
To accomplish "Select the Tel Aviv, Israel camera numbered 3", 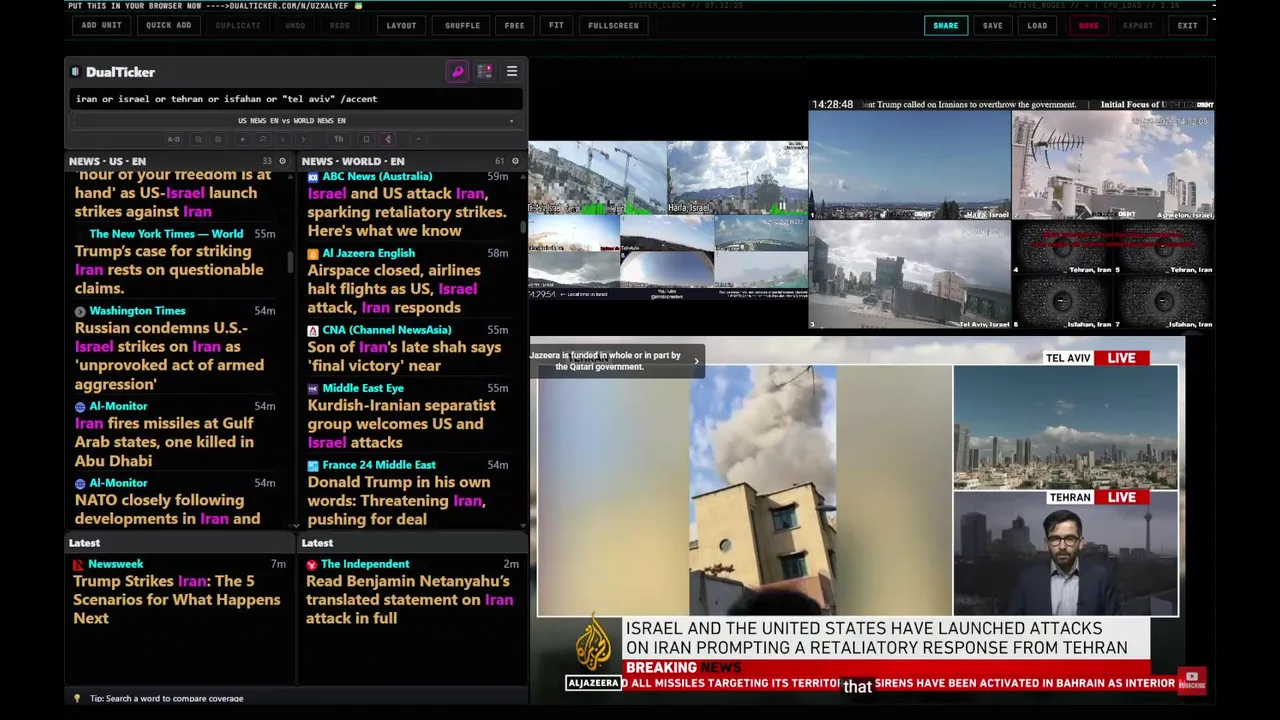I will pyautogui.click(x=909, y=275).
